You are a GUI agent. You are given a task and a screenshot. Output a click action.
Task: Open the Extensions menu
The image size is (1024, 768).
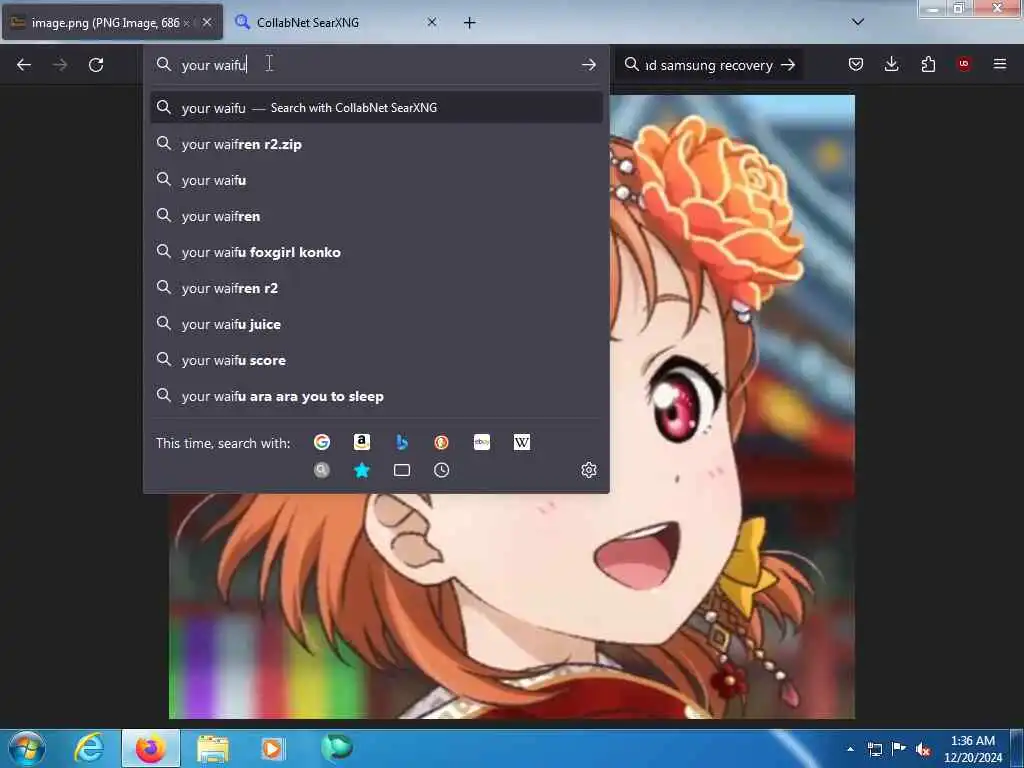928,64
